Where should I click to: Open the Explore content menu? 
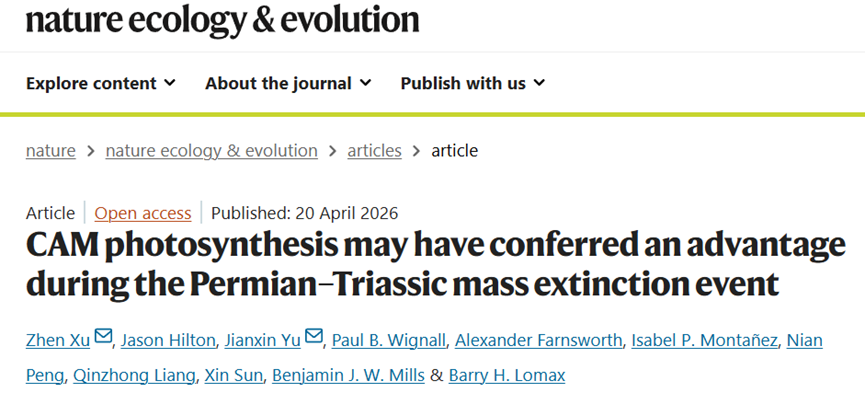101,83
